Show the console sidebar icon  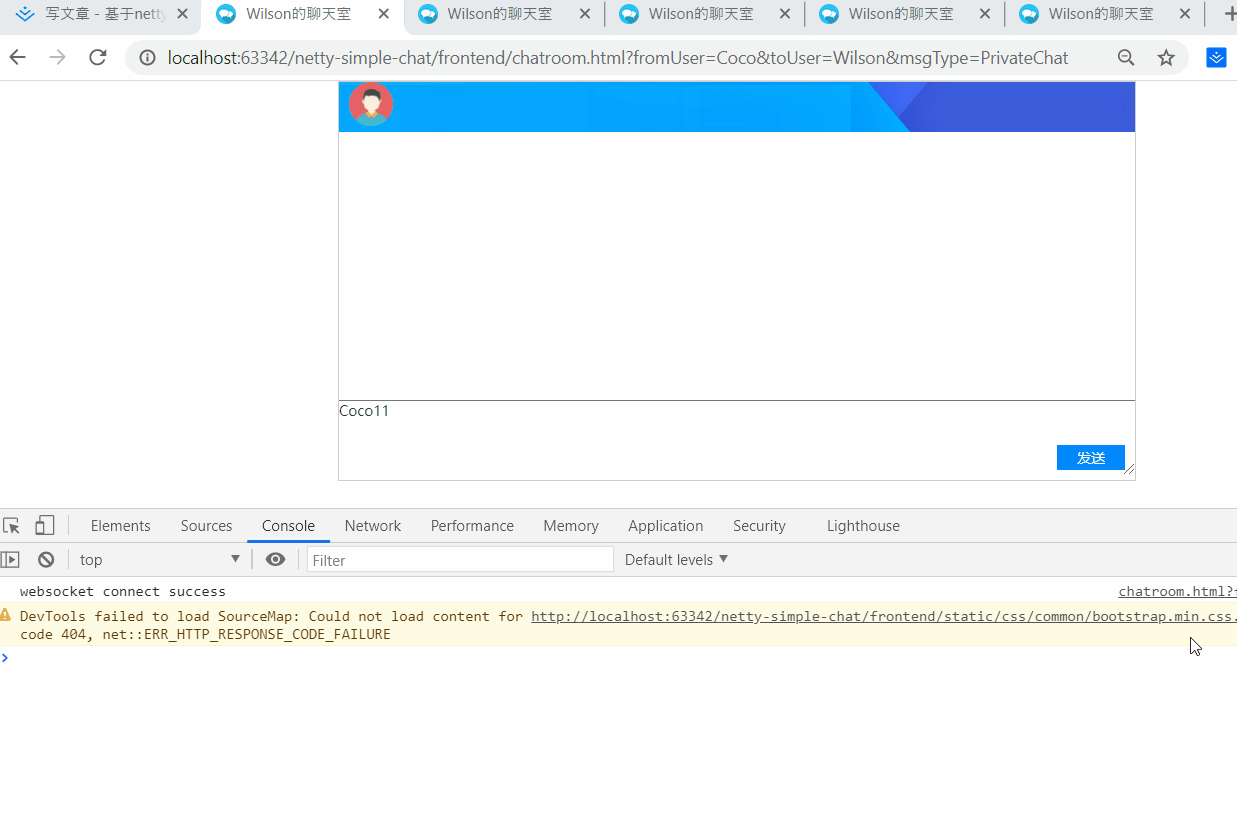click(x=10, y=560)
